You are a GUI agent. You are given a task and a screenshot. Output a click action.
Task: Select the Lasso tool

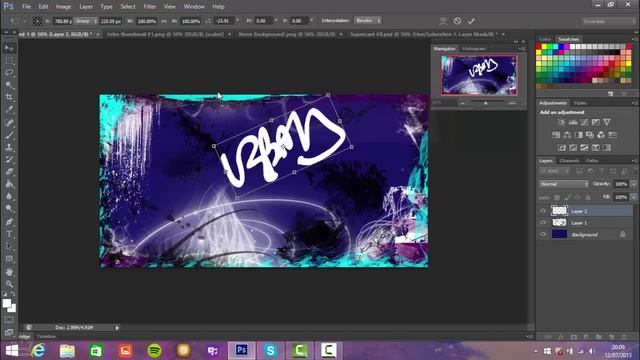[x=9, y=73]
